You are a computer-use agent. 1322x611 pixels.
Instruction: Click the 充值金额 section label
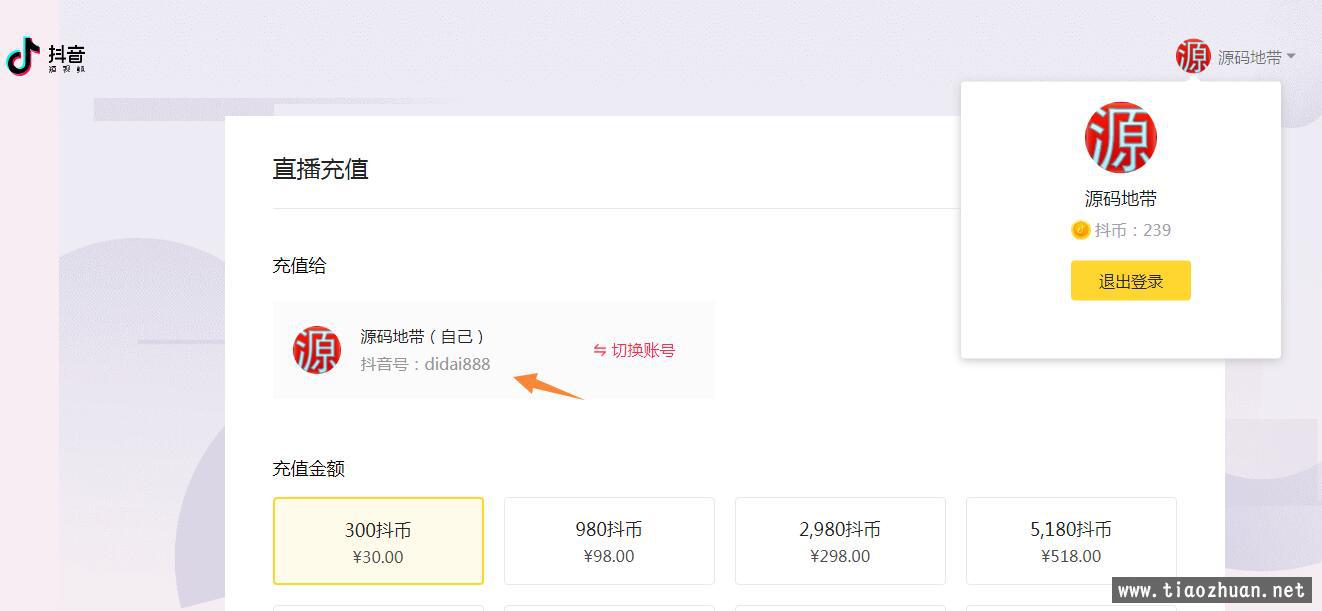[x=308, y=469]
